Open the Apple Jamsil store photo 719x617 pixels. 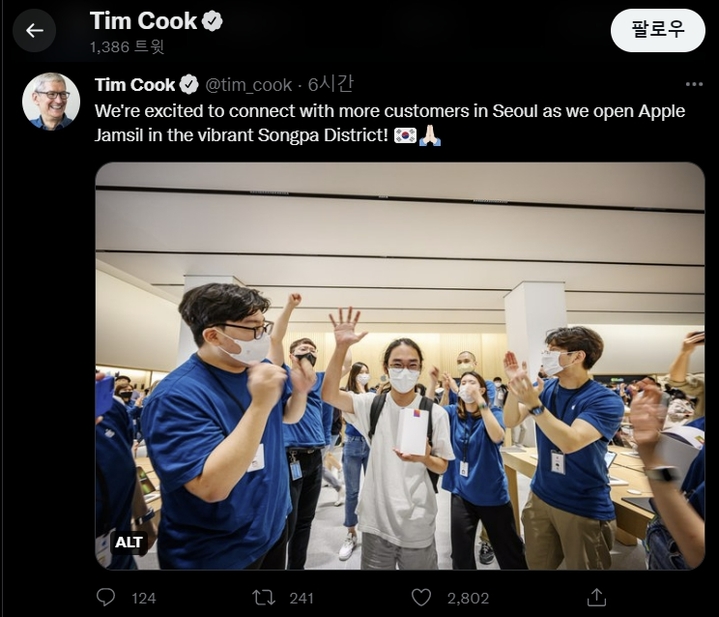click(400, 365)
